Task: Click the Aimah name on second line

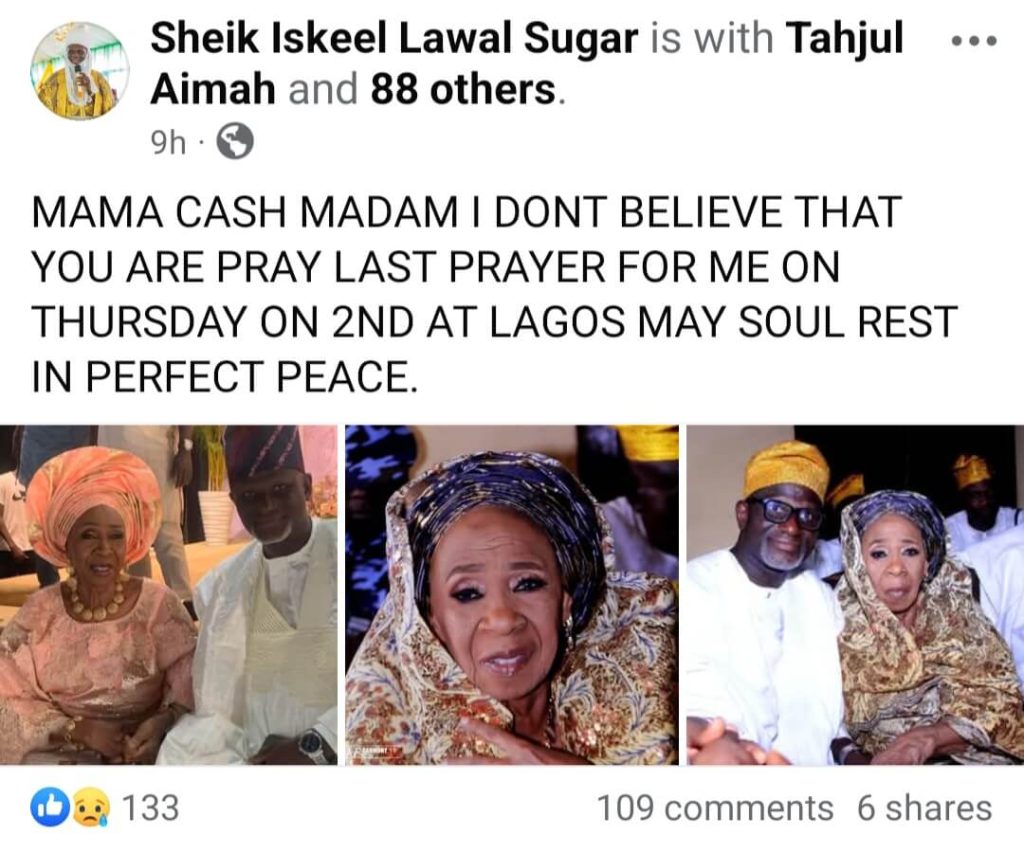Action: 213,89
